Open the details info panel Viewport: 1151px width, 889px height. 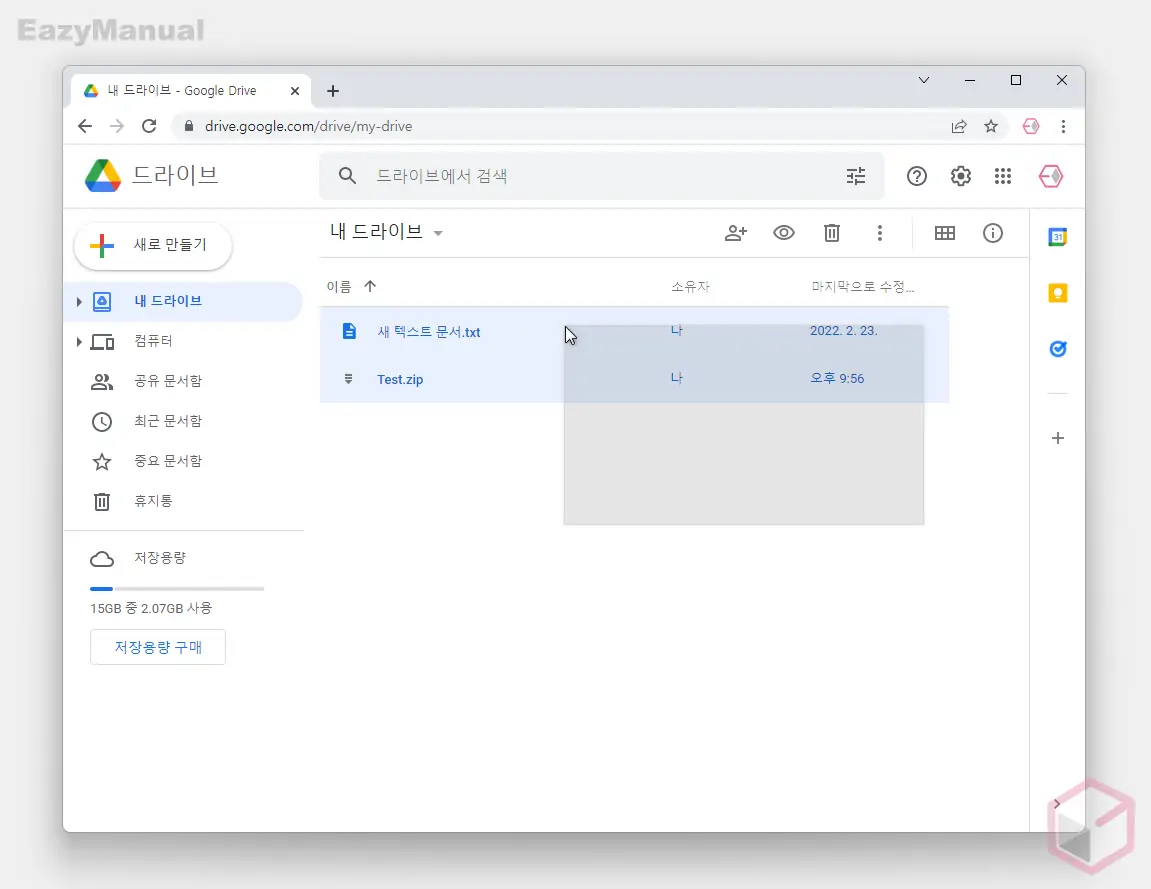[992, 233]
